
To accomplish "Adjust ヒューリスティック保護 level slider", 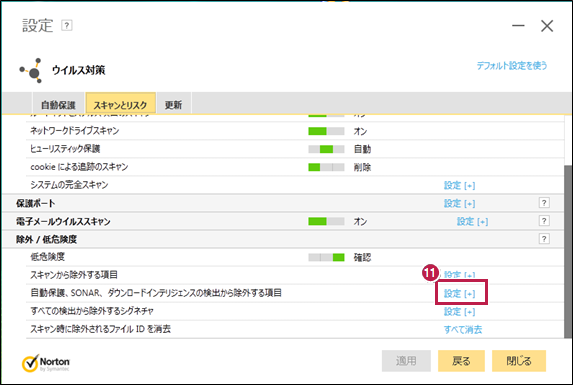I will [326, 149].
